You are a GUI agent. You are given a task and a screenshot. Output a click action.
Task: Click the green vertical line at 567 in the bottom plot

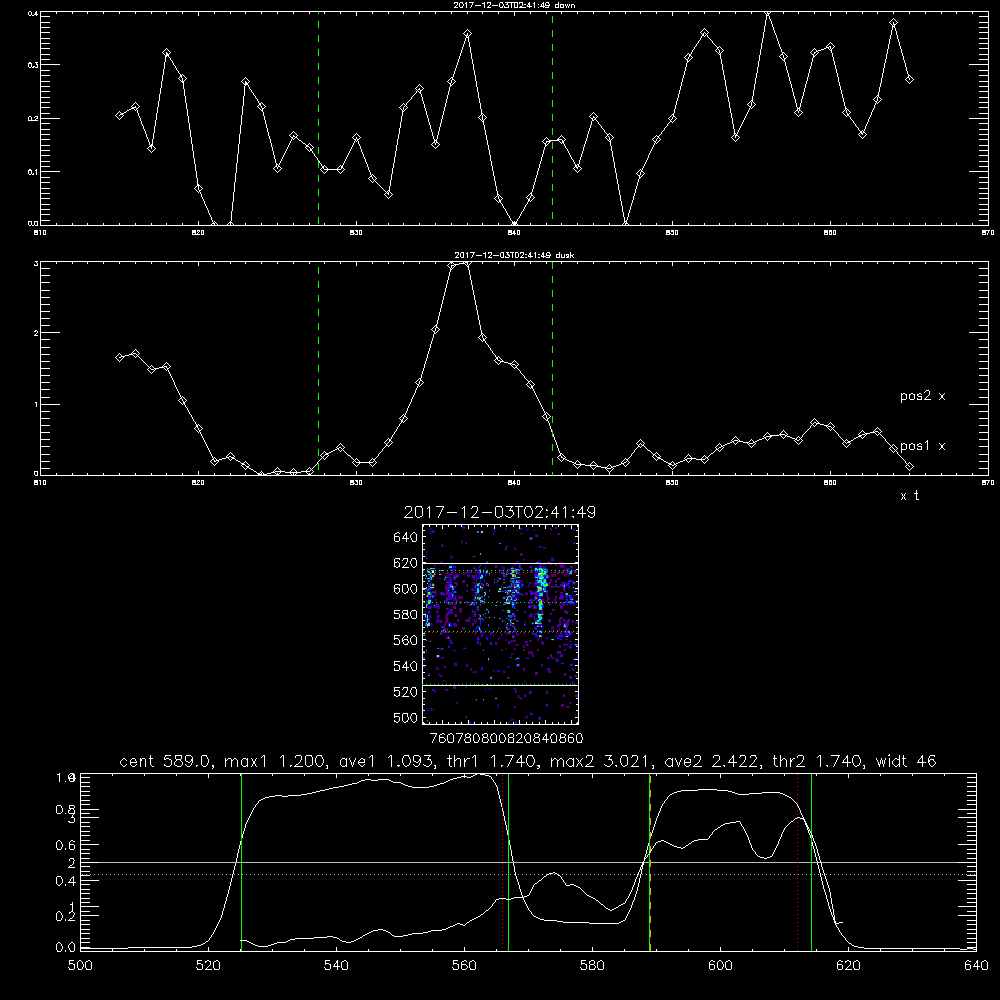click(x=508, y=862)
